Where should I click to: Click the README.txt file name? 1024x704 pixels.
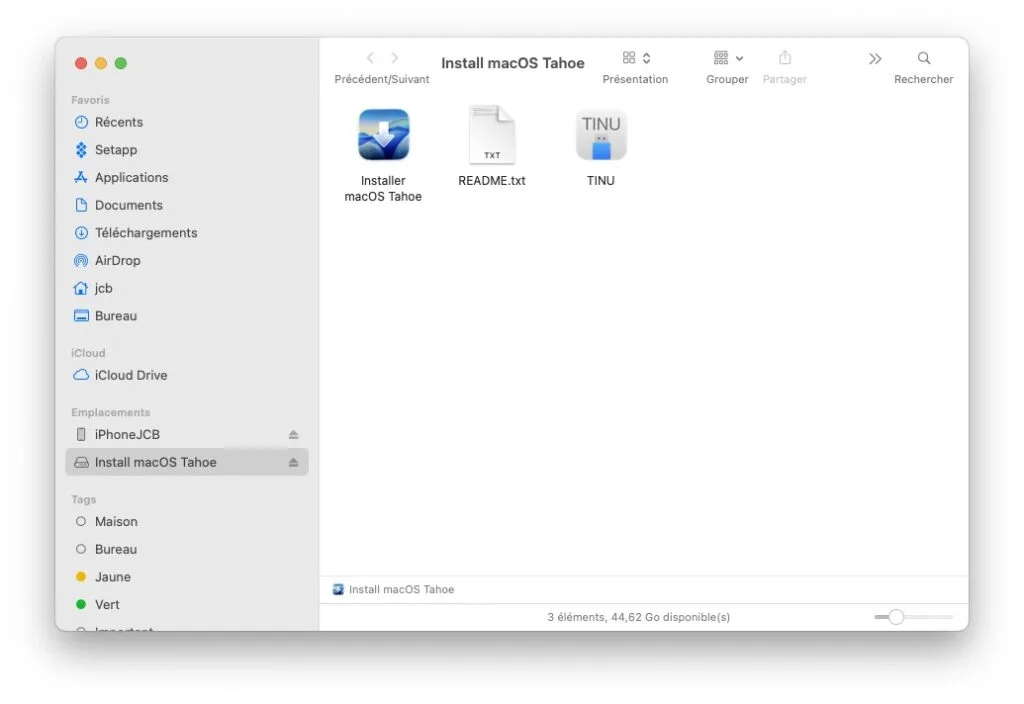click(492, 180)
